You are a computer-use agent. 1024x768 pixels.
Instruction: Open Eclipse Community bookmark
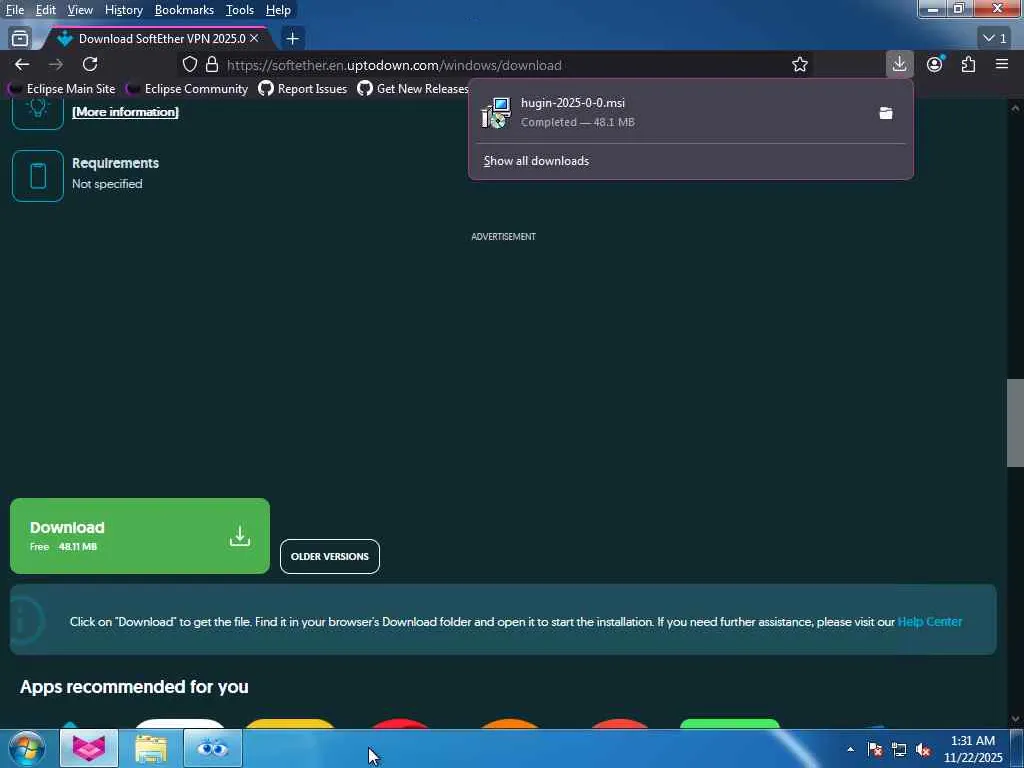pyautogui.click(x=188, y=88)
